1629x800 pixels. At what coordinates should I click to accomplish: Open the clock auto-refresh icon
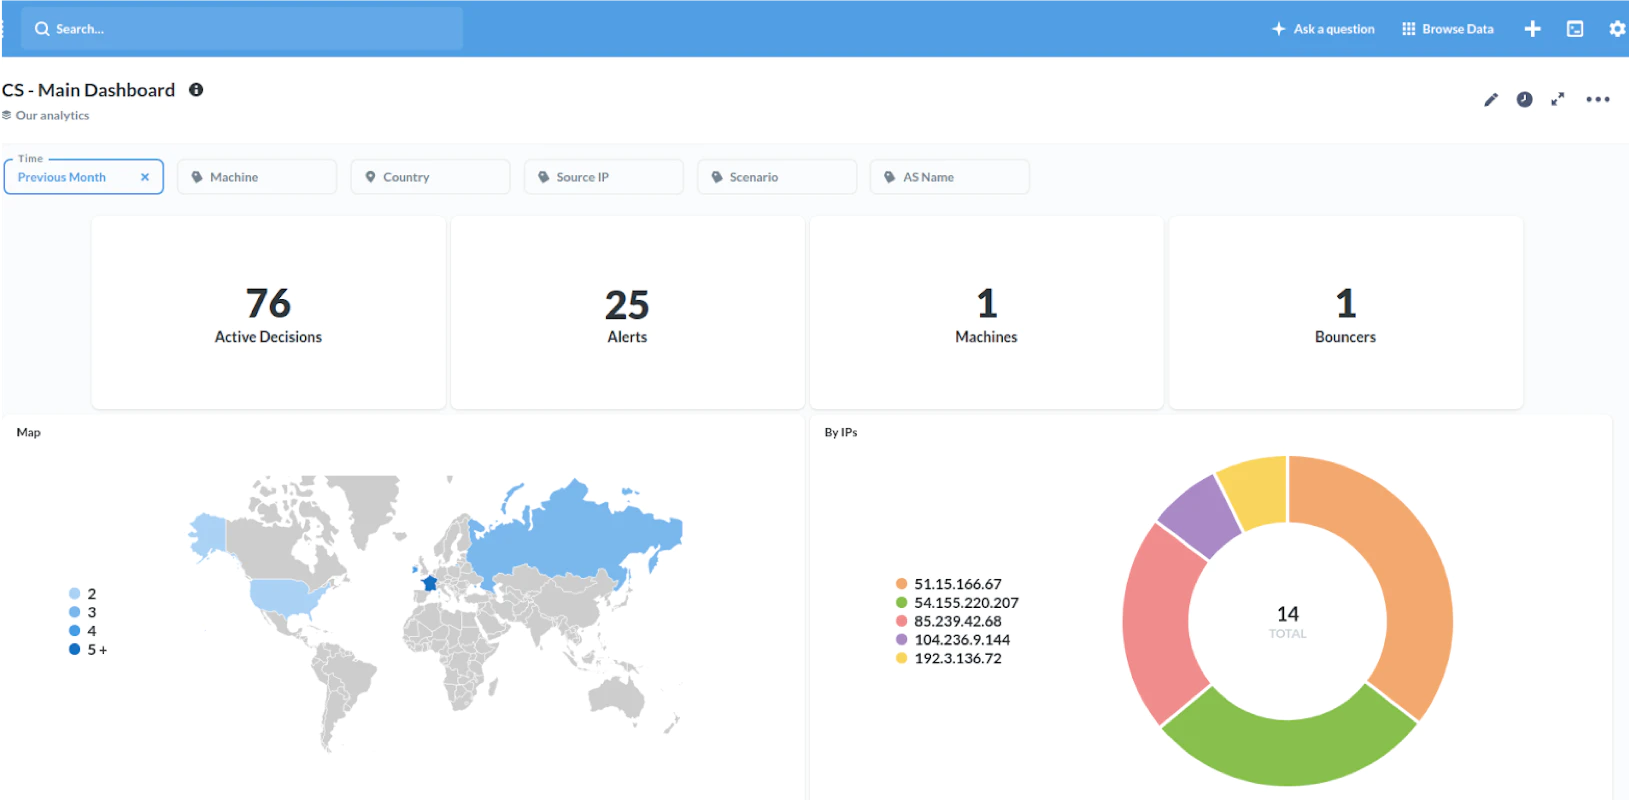click(1524, 99)
